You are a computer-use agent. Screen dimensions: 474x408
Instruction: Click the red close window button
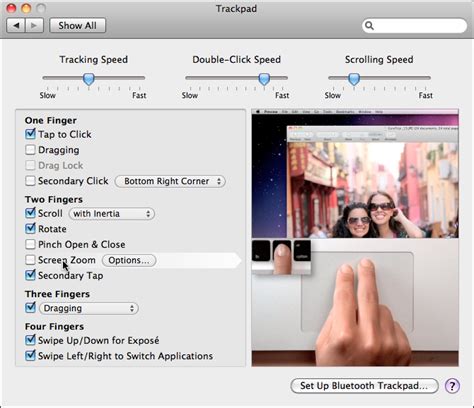tap(11, 8)
